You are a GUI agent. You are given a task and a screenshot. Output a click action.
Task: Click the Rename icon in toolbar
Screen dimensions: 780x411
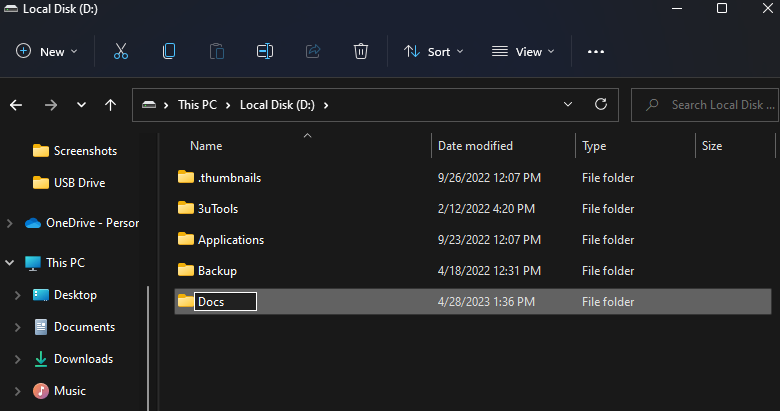pyautogui.click(x=265, y=51)
